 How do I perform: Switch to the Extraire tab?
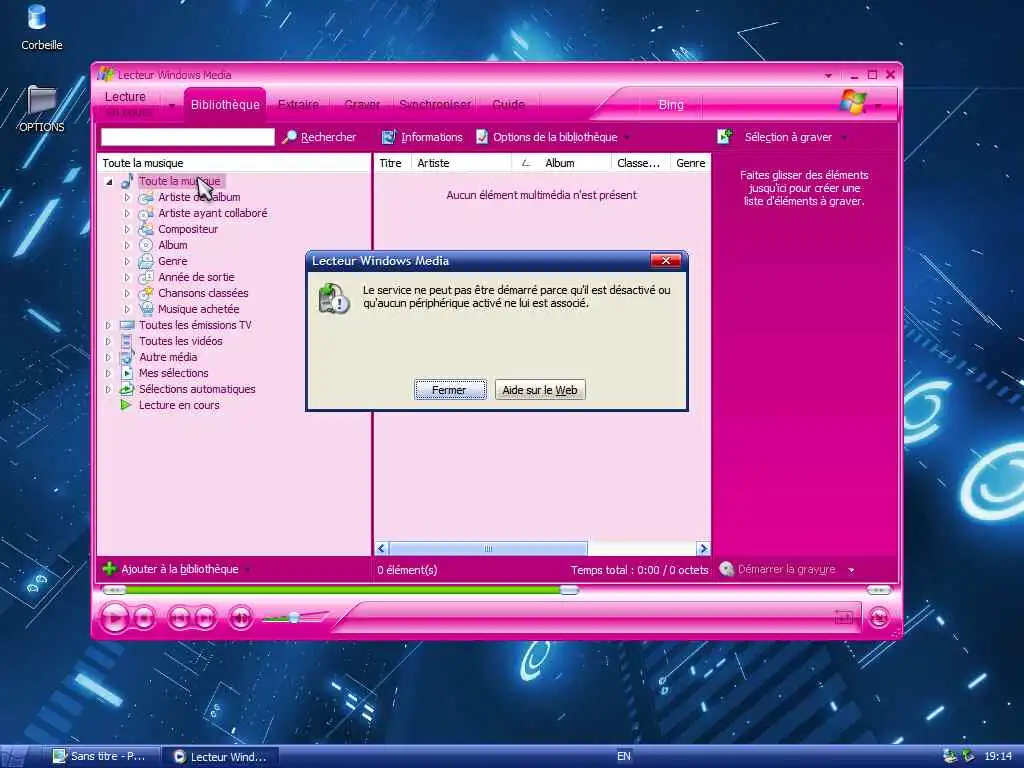pos(298,104)
